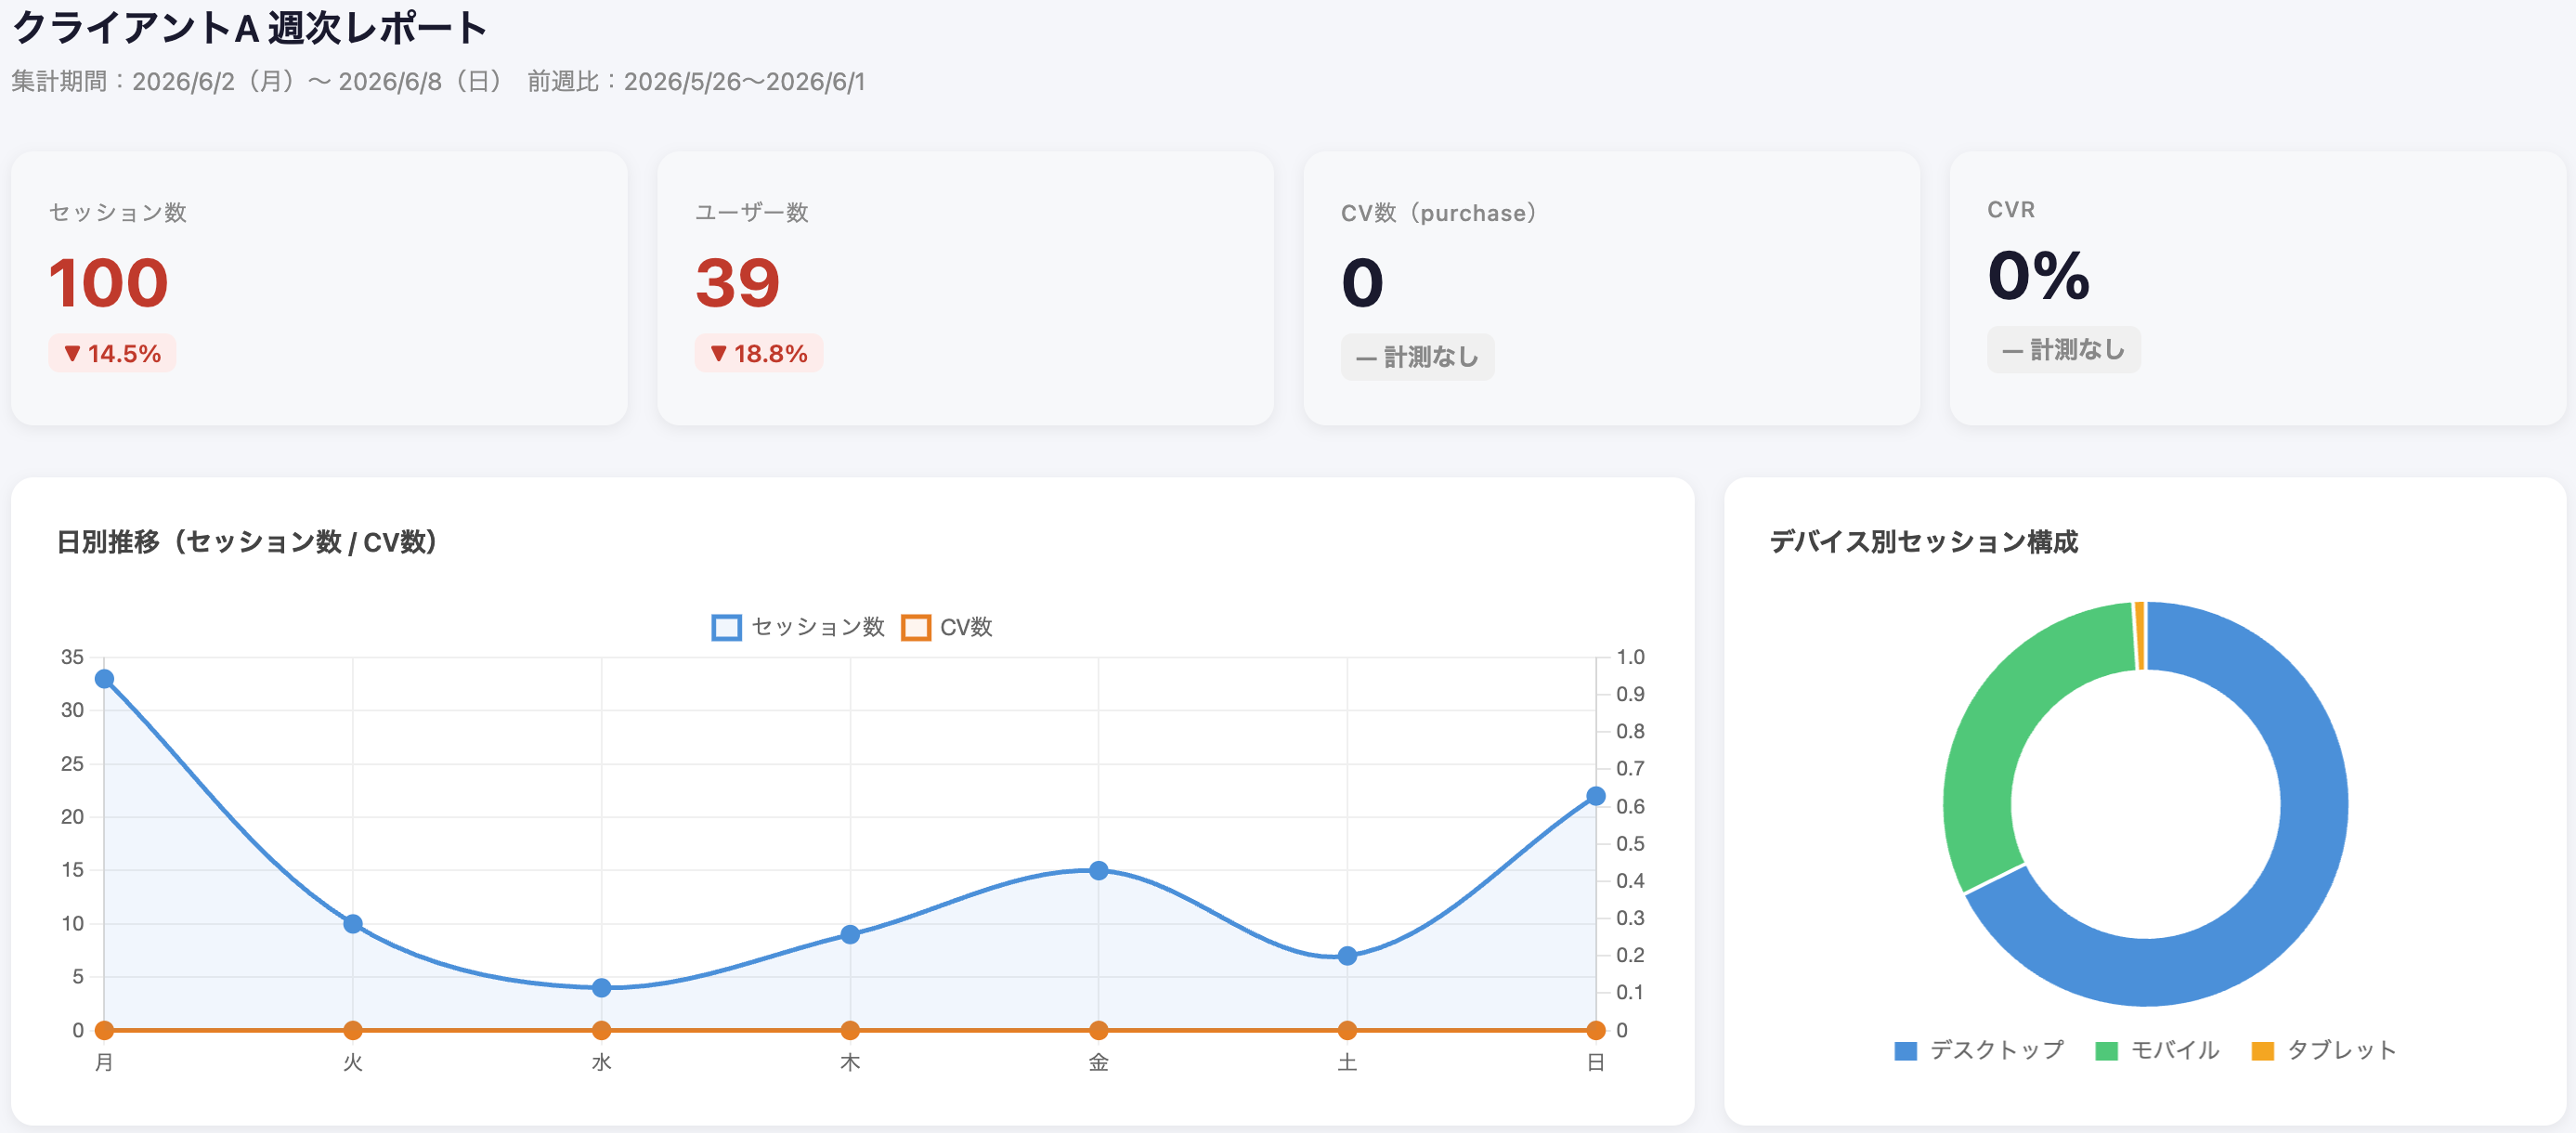Click the orange CV point on Wednesday (水)

coord(601,1030)
